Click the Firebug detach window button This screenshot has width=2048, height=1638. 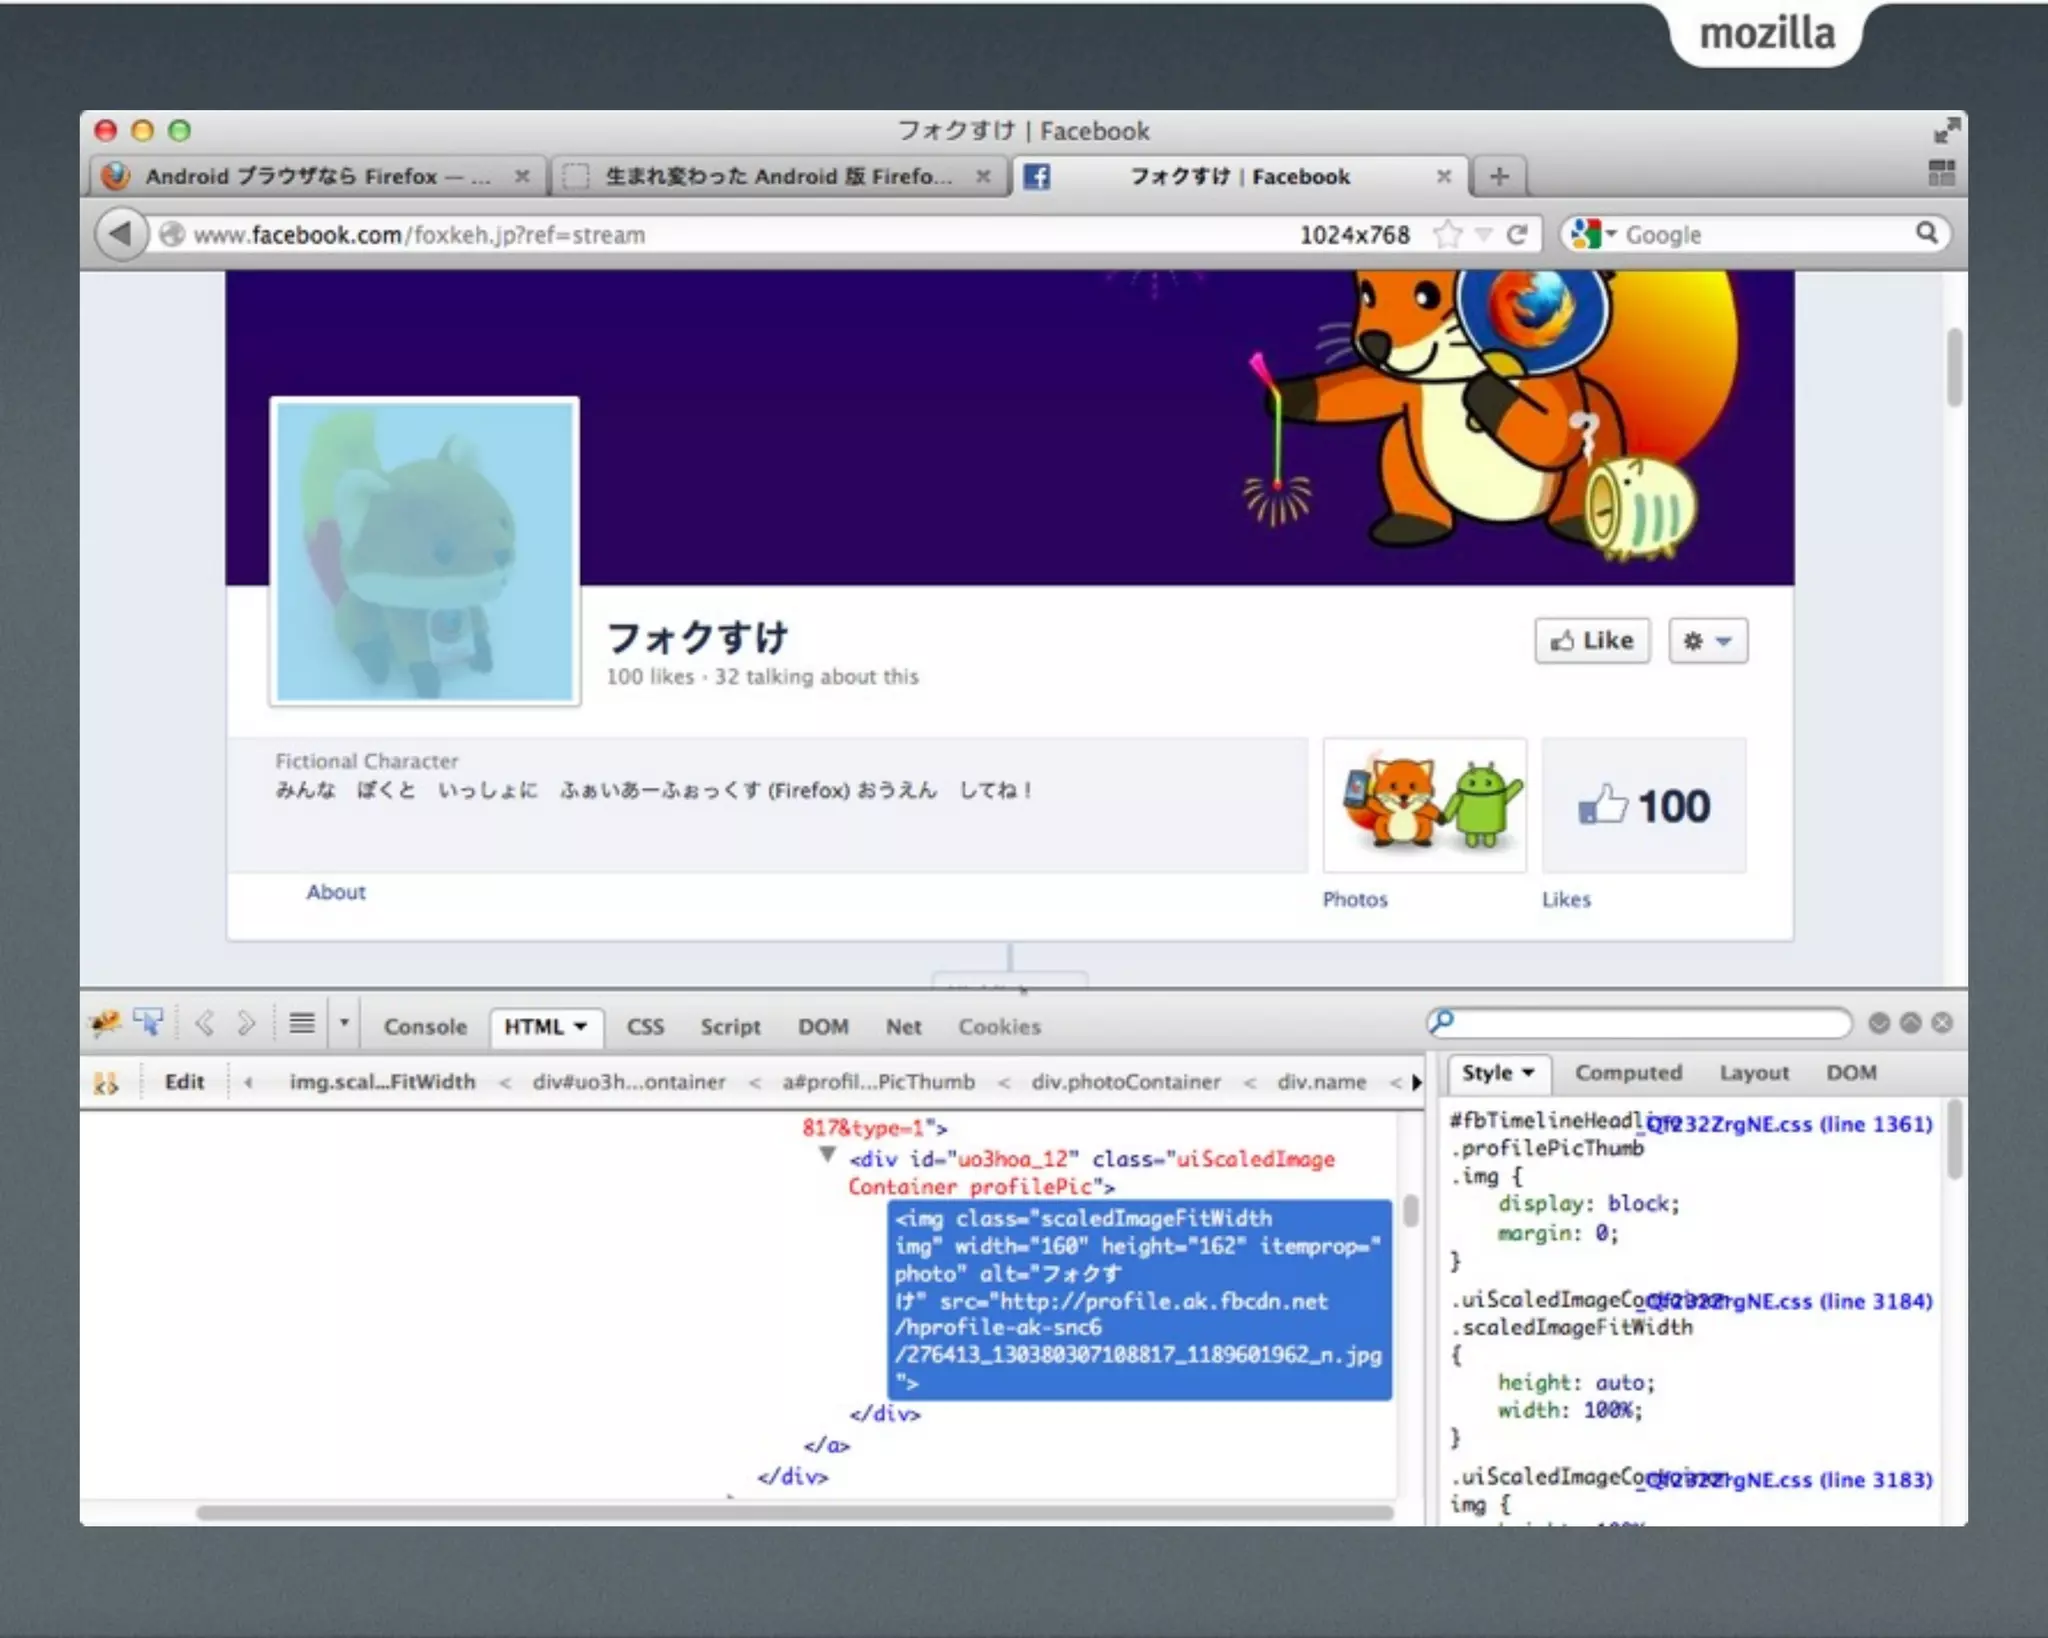point(1910,1023)
